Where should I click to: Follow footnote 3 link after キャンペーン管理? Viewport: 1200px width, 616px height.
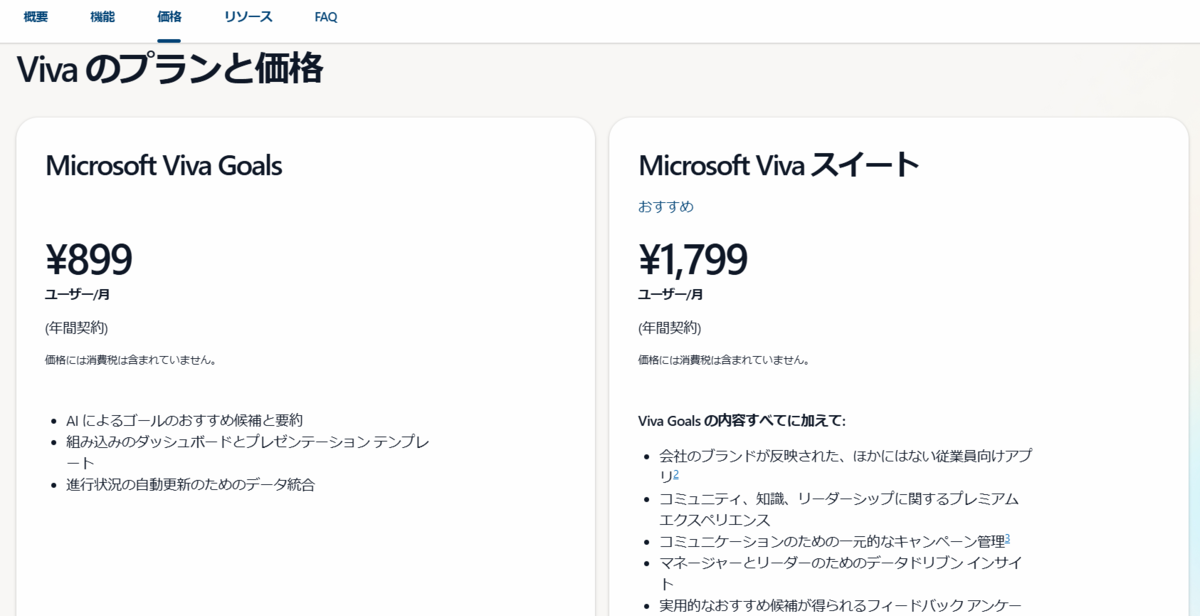point(1007,539)
